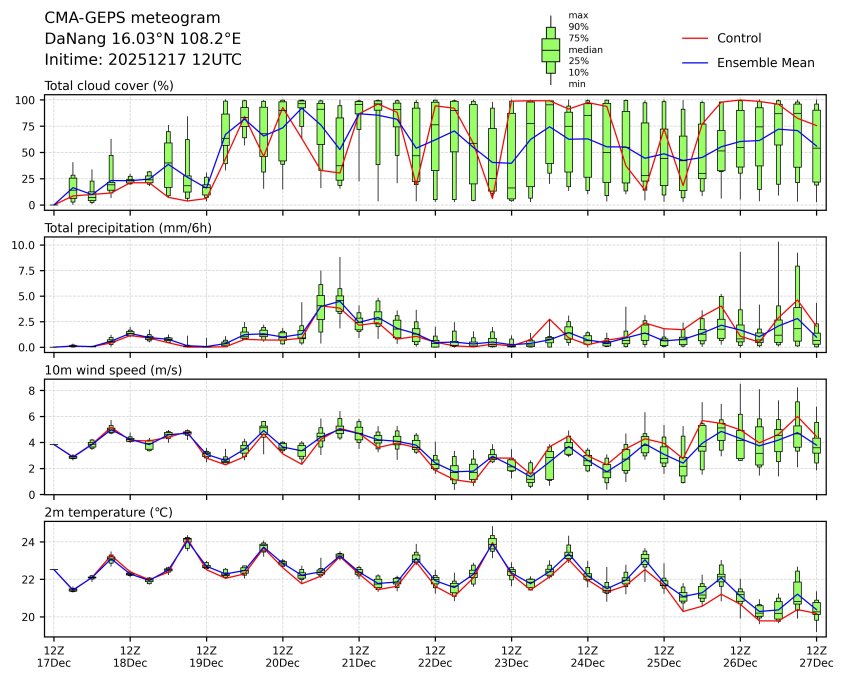Click the DaNang coordinates text
The image size is (845, 680).
[143, 38]
